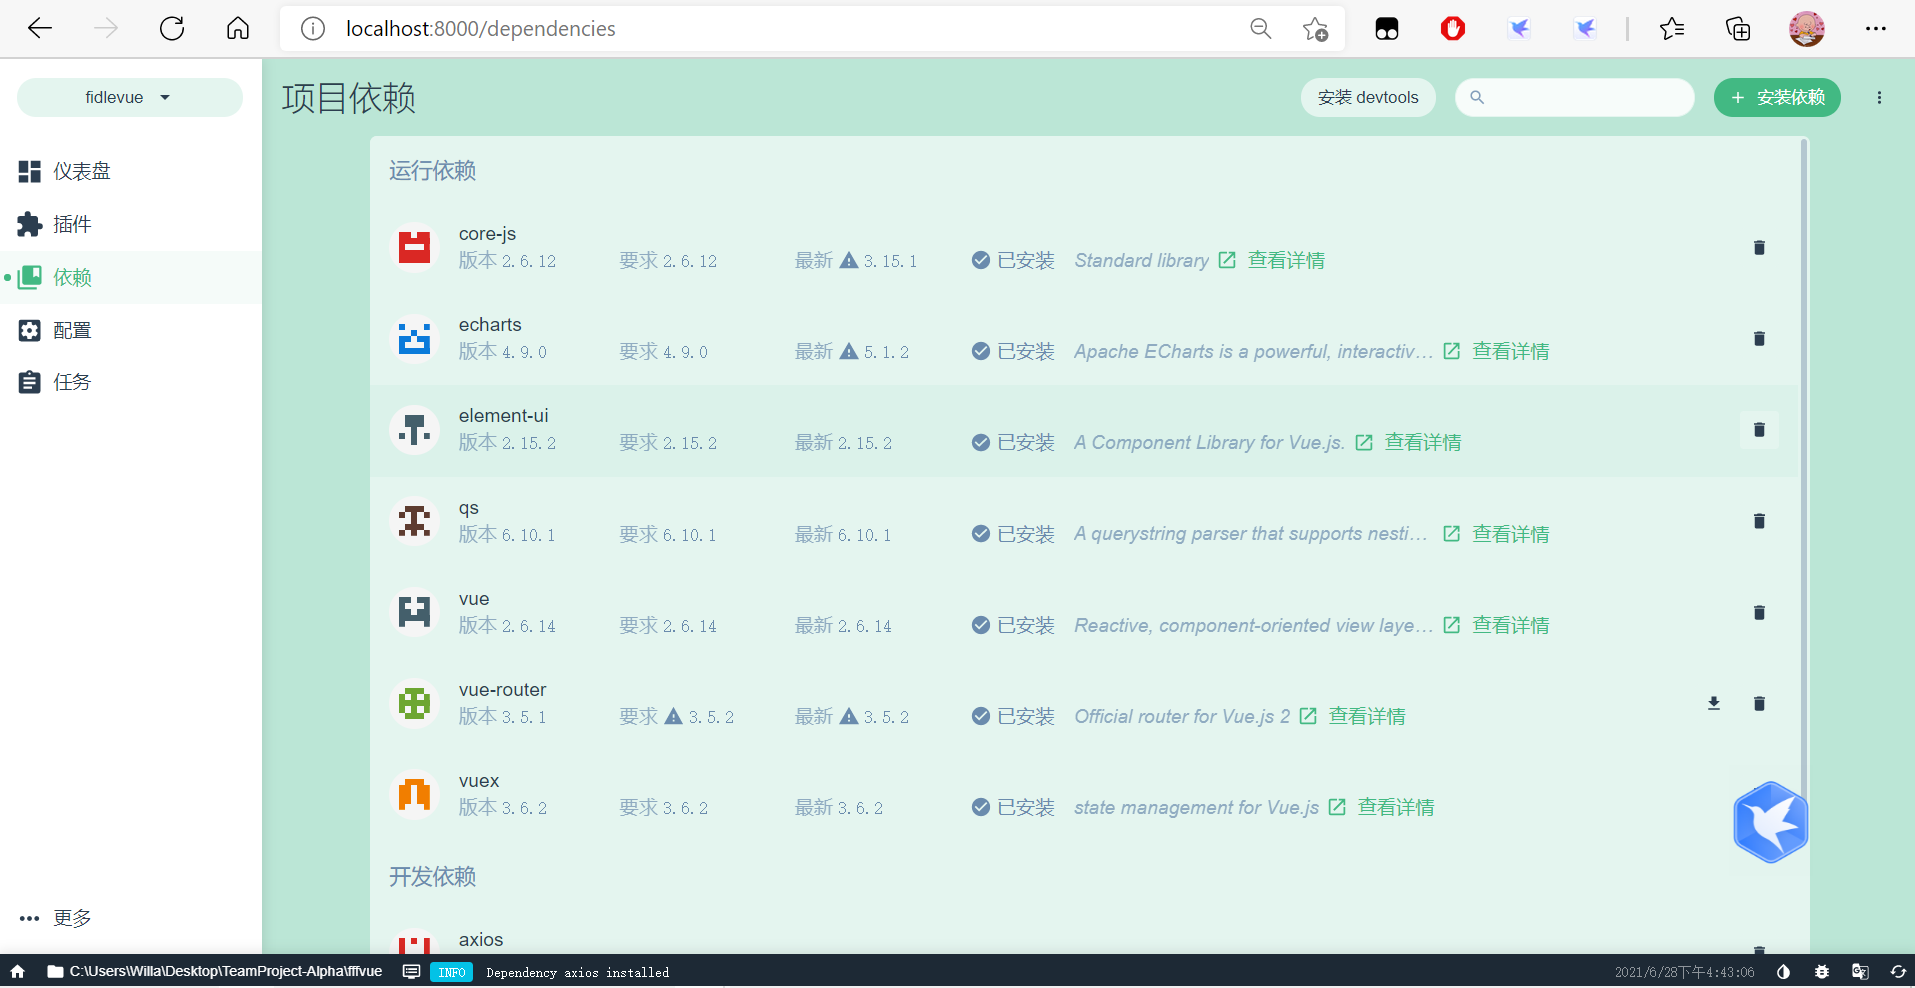Open browser settings and more menu
This screenshot has height=988, width=1915.
1876,29
